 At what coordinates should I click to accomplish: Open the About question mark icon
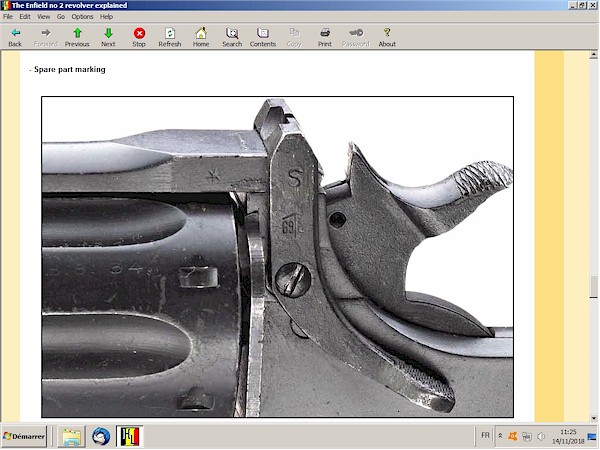[387, 33]
